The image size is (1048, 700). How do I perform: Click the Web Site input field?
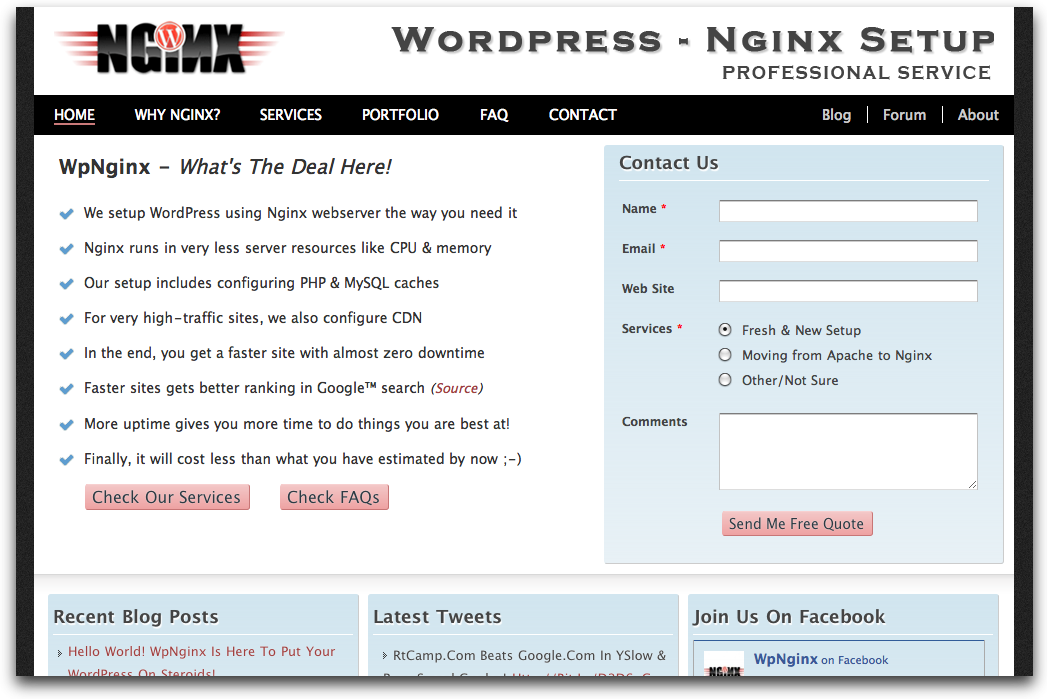click(848, 291)
